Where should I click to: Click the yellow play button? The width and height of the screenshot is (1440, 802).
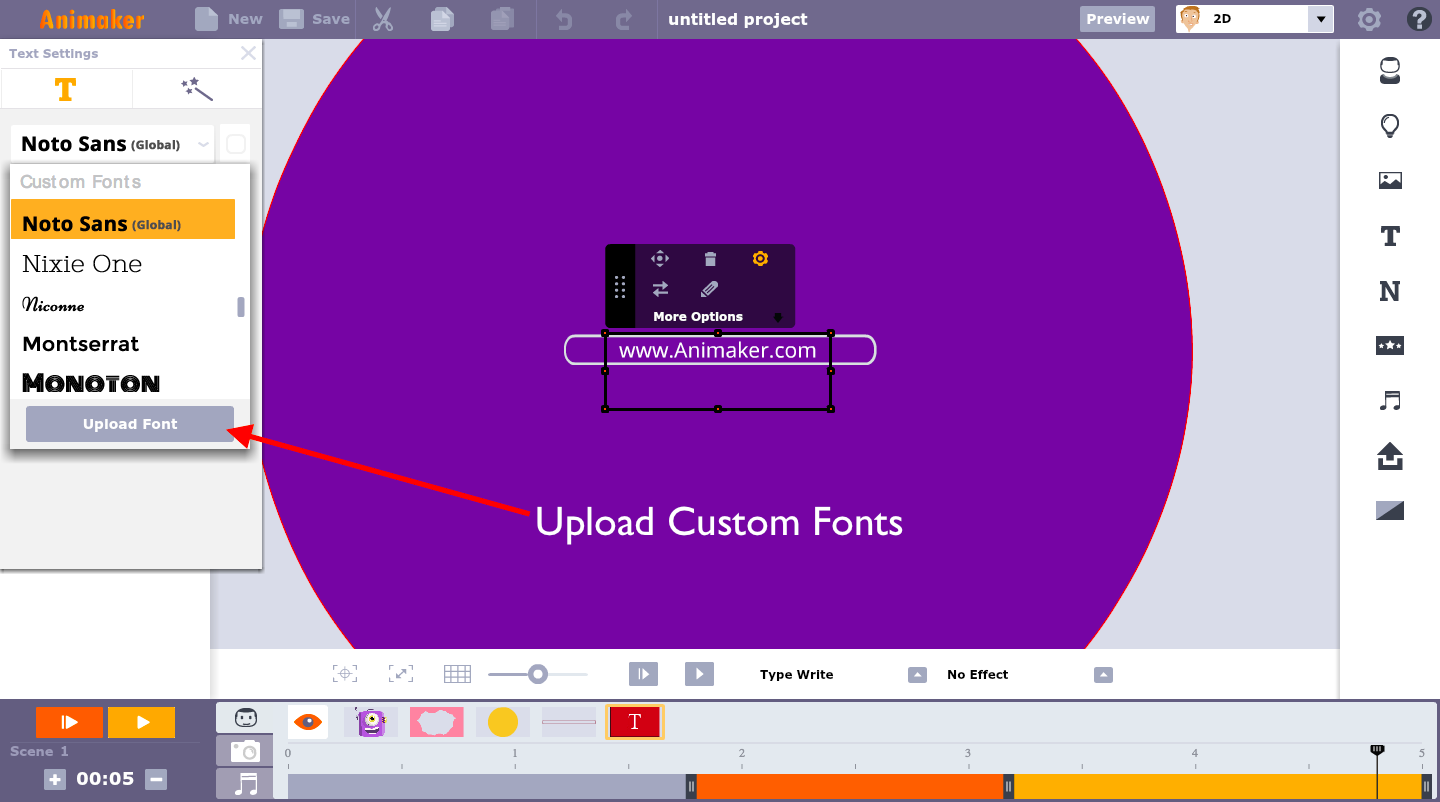pos(142,722)
